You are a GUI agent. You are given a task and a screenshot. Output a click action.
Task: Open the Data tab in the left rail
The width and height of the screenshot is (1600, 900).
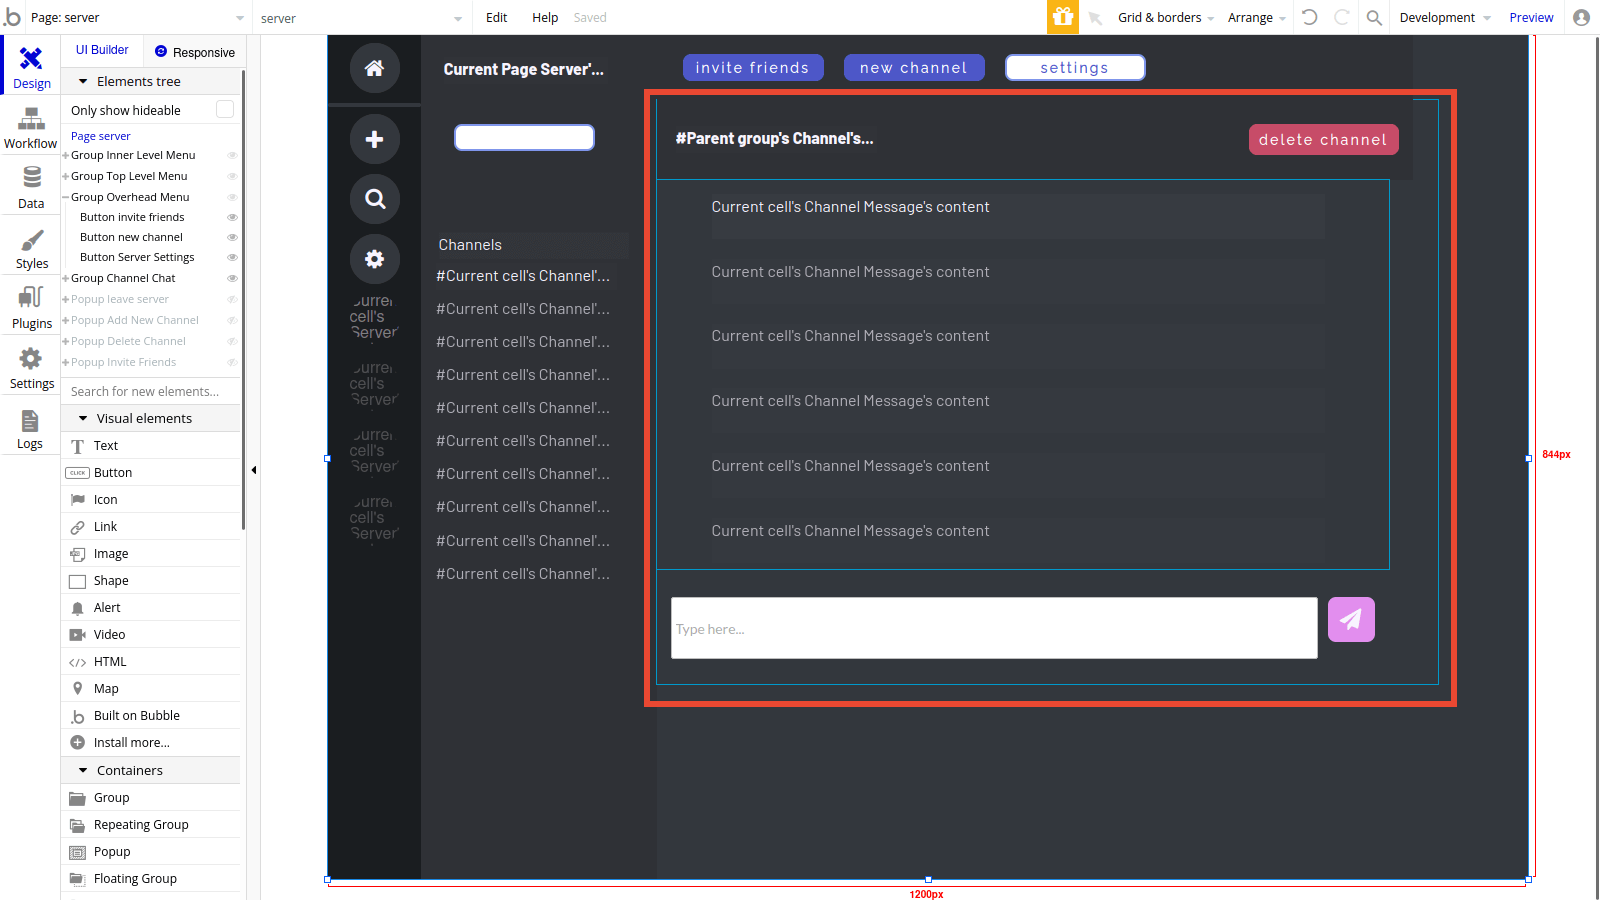(30, 188)
